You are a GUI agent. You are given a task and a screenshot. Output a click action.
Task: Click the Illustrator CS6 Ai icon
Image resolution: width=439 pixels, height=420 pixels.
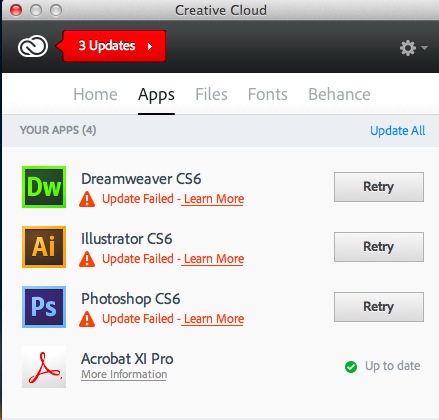point(44,247)
